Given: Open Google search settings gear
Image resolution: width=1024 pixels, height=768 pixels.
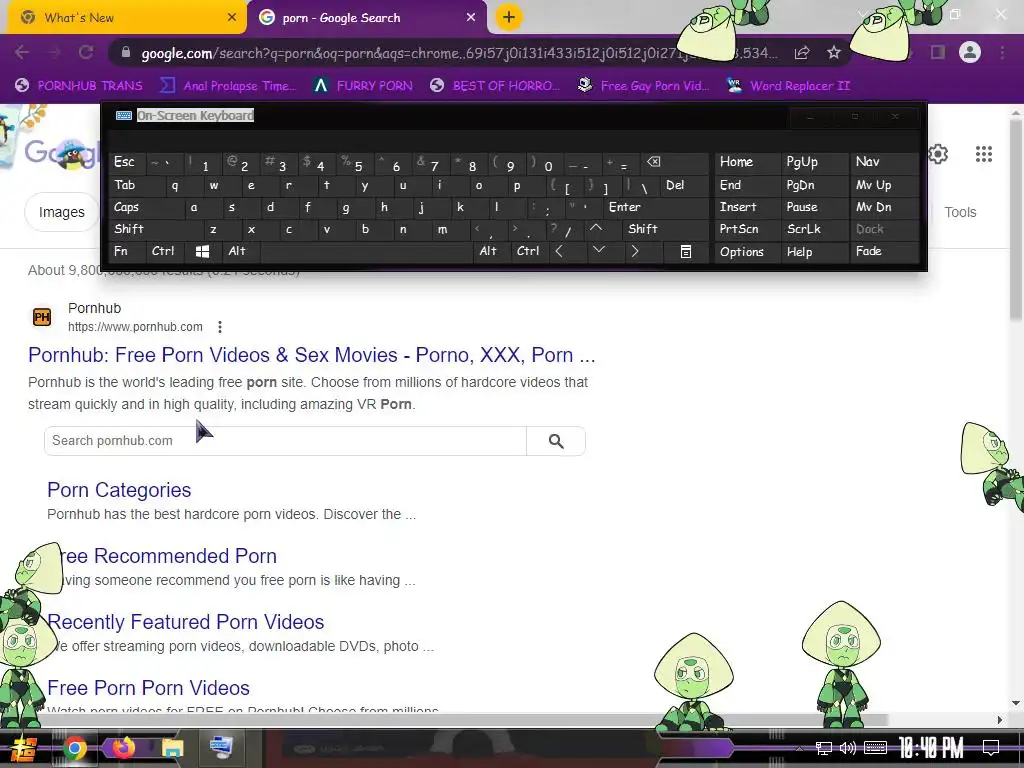Looking at the screenshot, I should [x=938, y=154].
